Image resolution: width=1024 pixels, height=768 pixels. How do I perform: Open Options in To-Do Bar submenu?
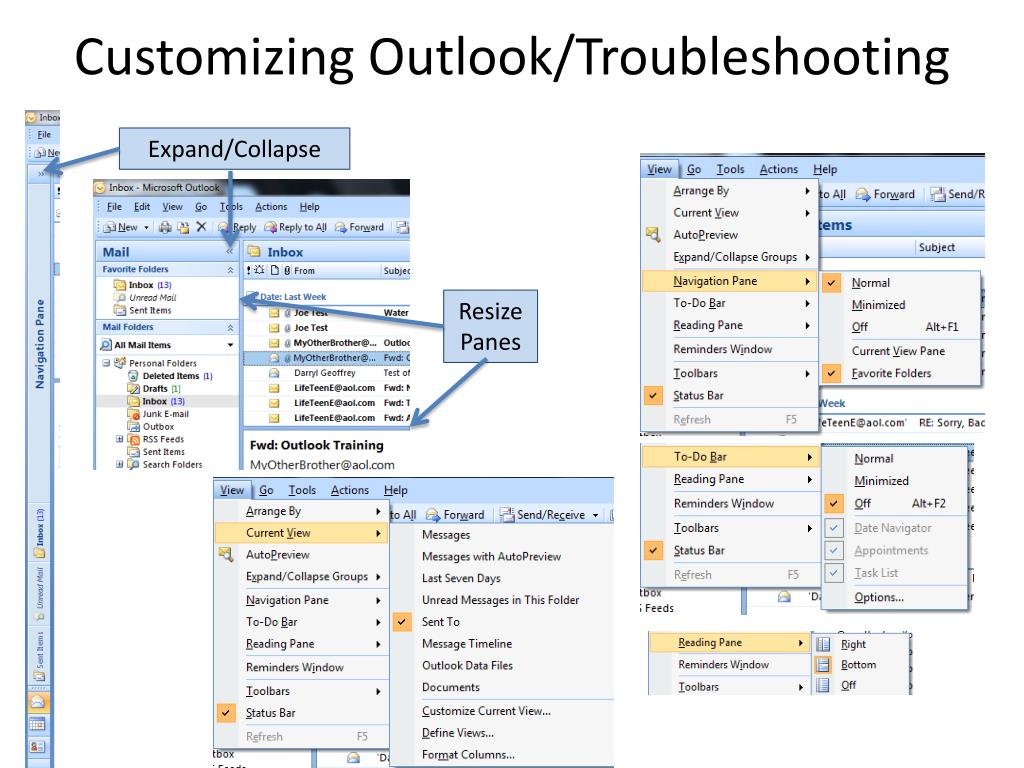[x=879, y=597]
